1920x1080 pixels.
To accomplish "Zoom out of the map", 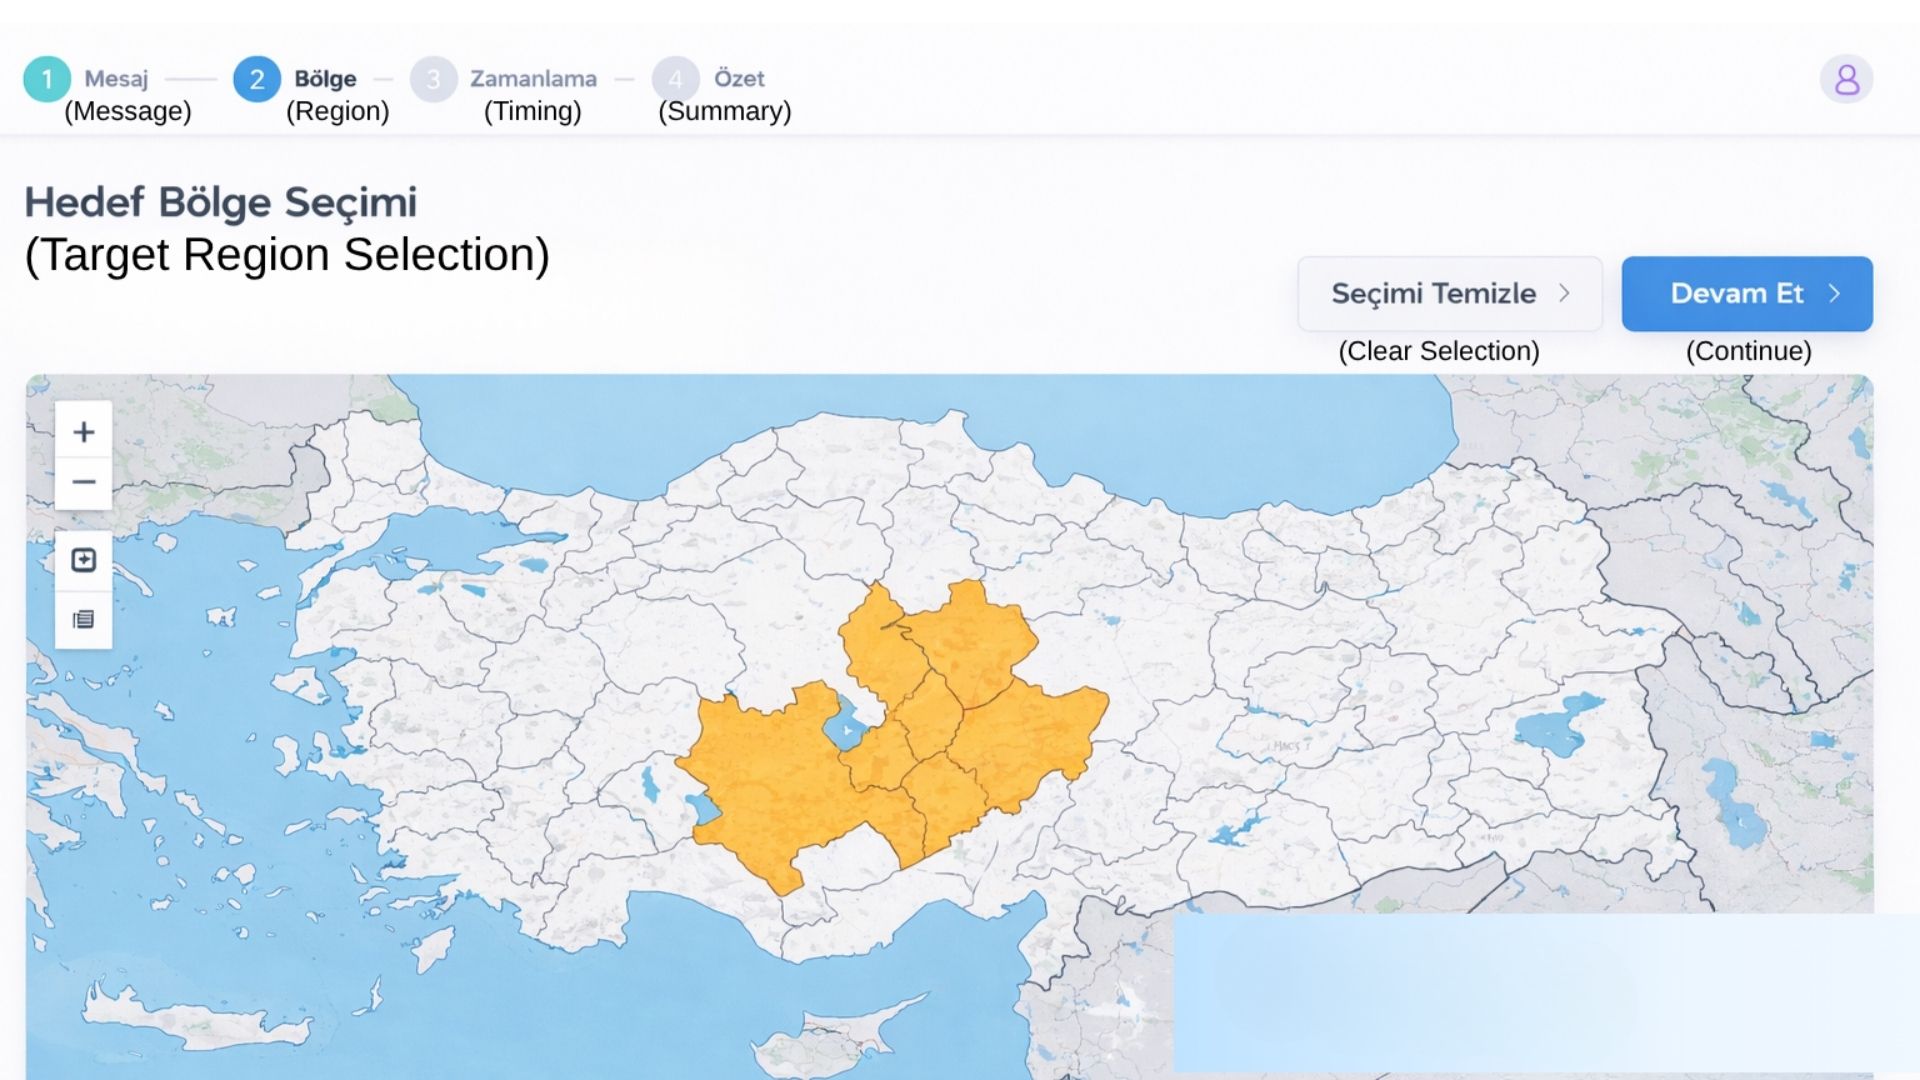I will coord(84,483).
